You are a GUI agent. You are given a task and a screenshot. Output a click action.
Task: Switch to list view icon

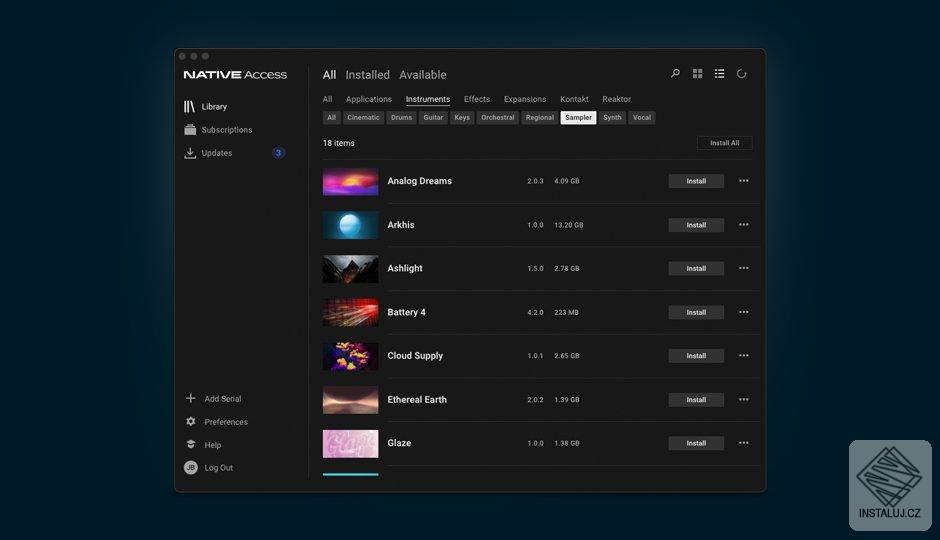pyautogui.click(x=719, y=74)
